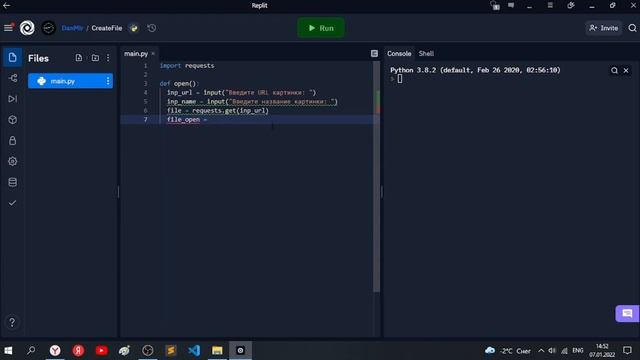Select main.py in the file tree
640x360 pixels.
point(70,81)
